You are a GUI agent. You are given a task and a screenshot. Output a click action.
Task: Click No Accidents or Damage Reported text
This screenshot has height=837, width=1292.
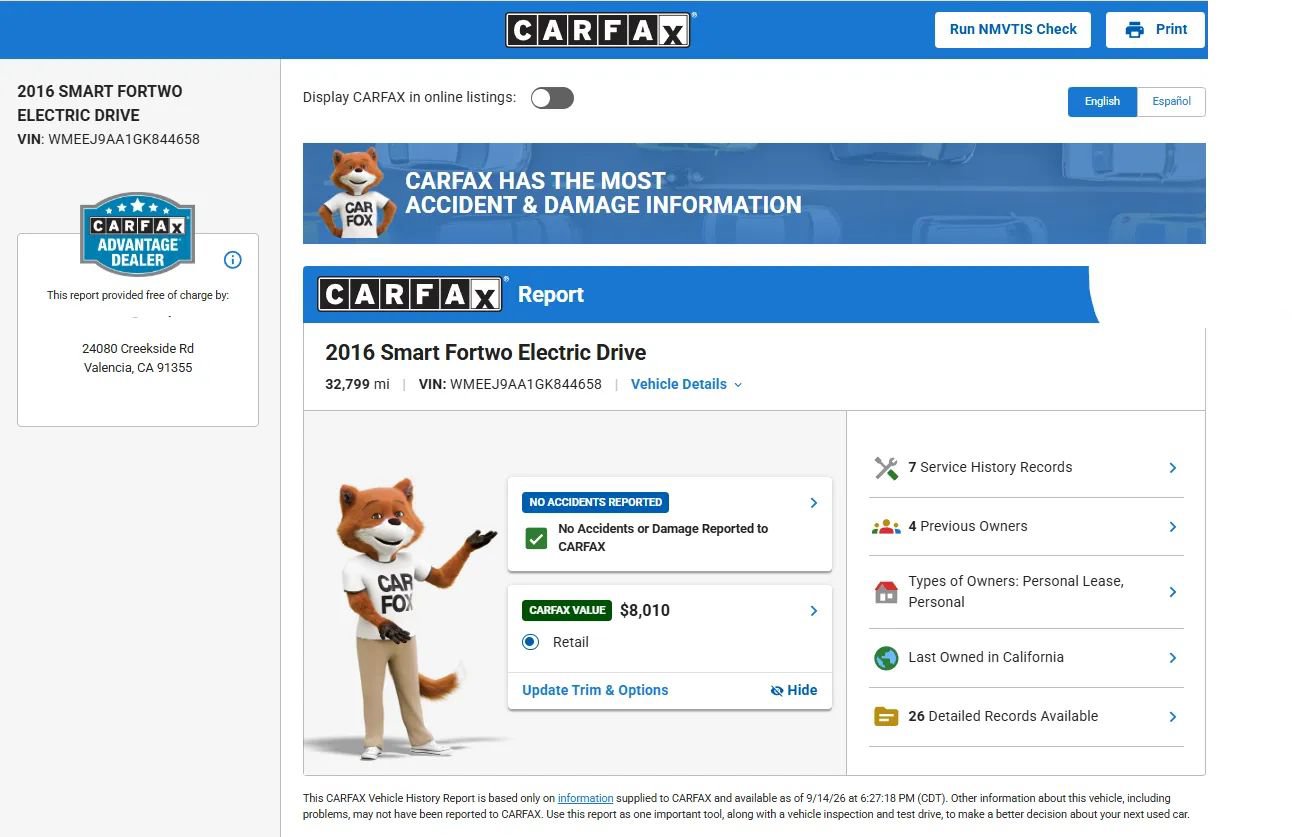[663, 537]
